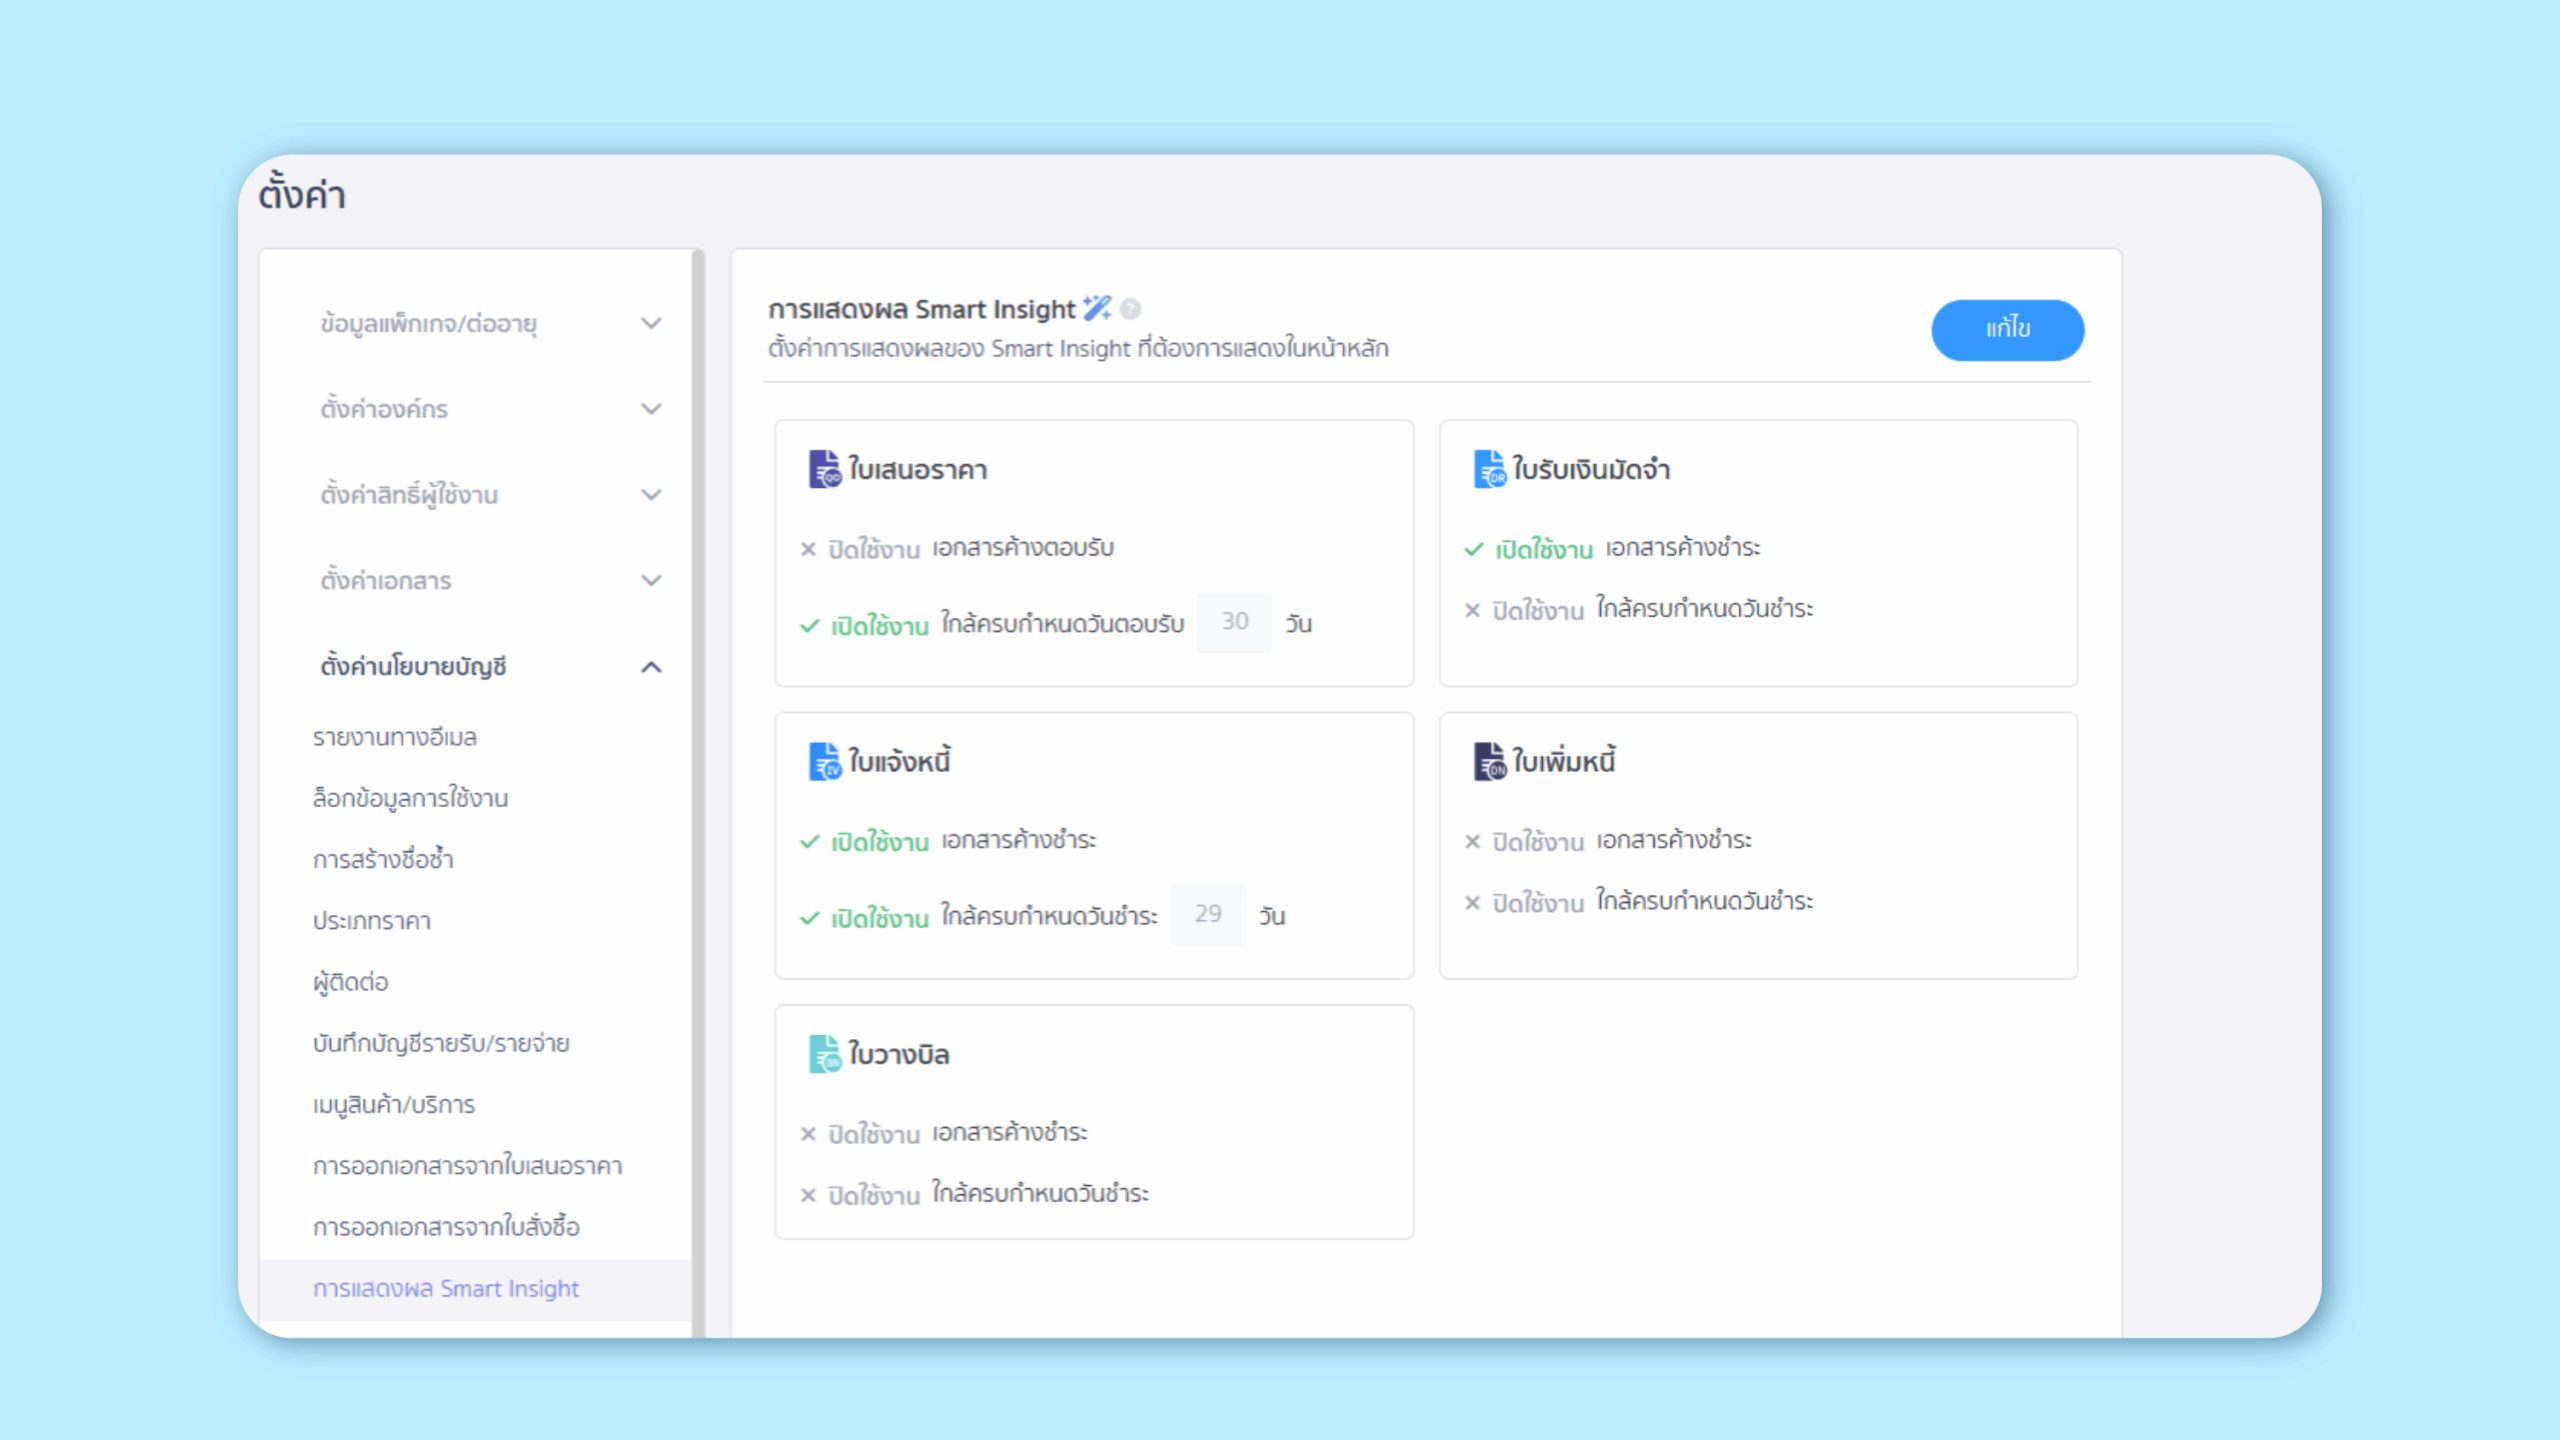Click the green checkmark for ใบรับเงินมัดจำ เอกสารค้างชำระ
The width and height of the screenshot is (2560, 1440).
pyautogui.click(x=1473, y=549)
